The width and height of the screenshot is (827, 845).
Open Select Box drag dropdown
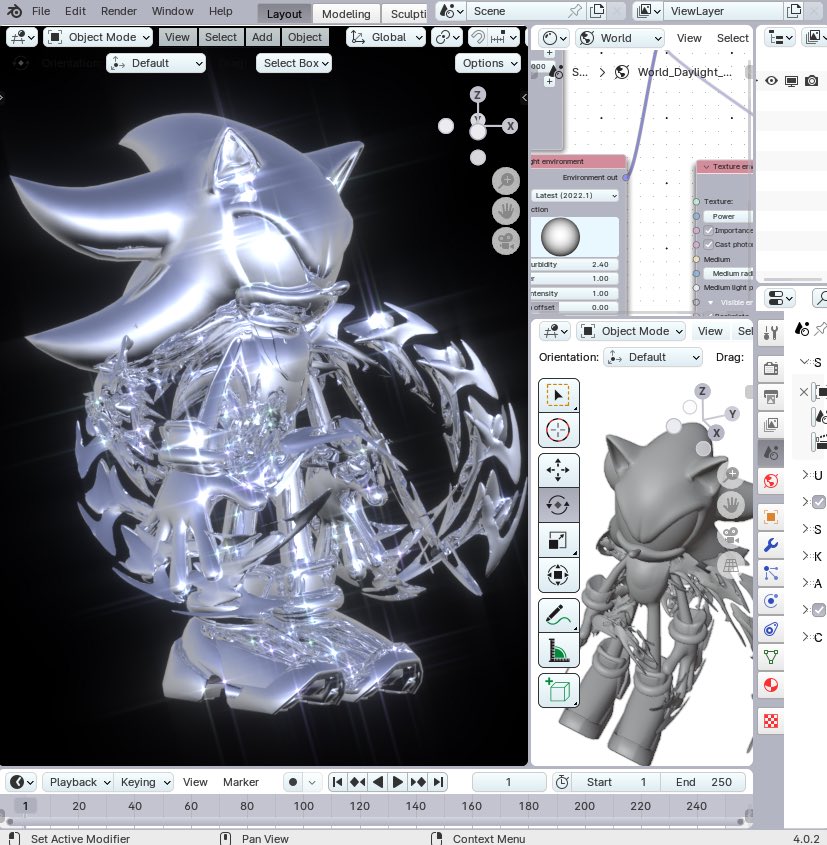click(x=294, y=63)
